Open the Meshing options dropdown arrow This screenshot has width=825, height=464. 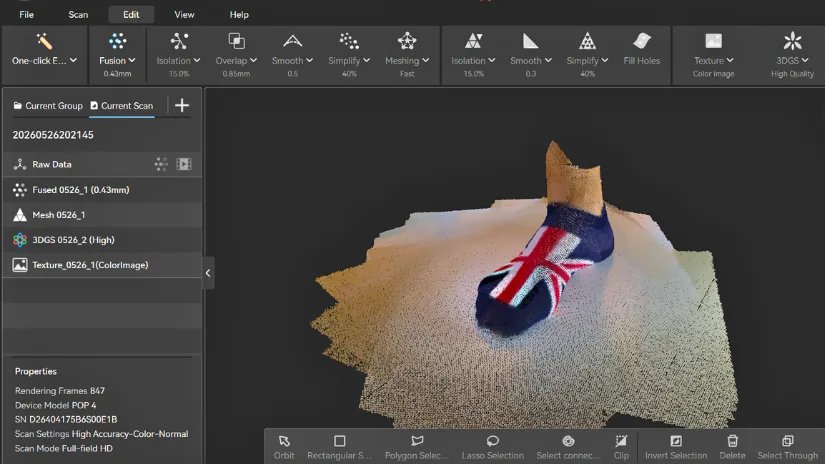click(x=426, y=60)
